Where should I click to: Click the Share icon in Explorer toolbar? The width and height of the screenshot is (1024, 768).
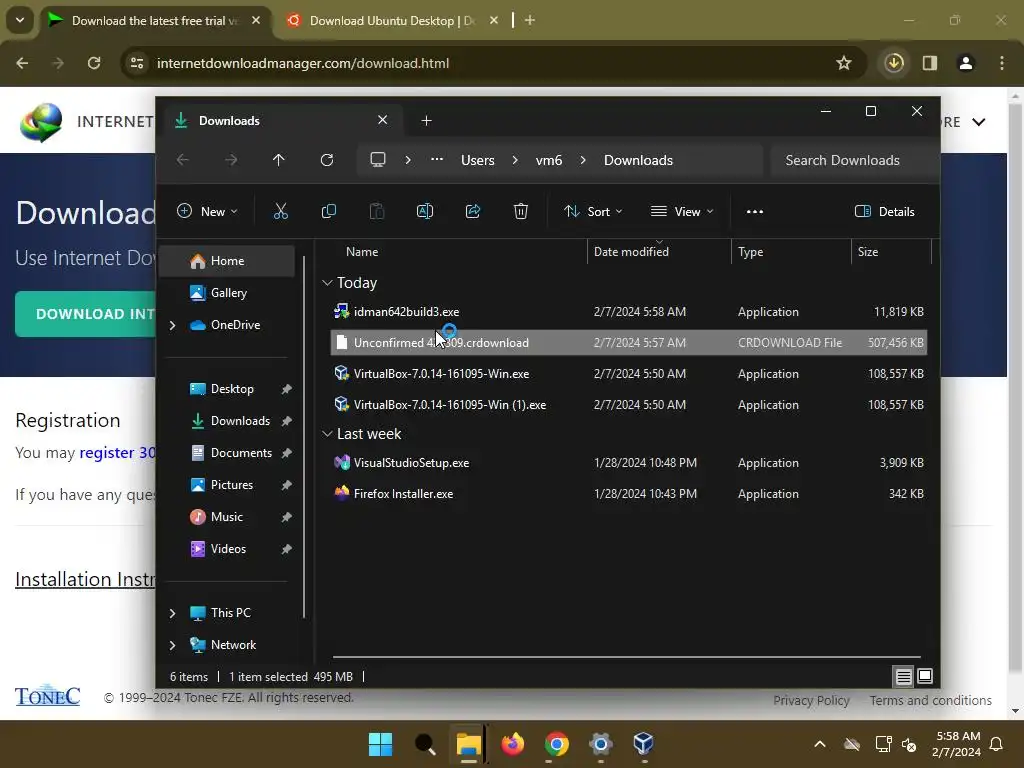click(473, 211)
